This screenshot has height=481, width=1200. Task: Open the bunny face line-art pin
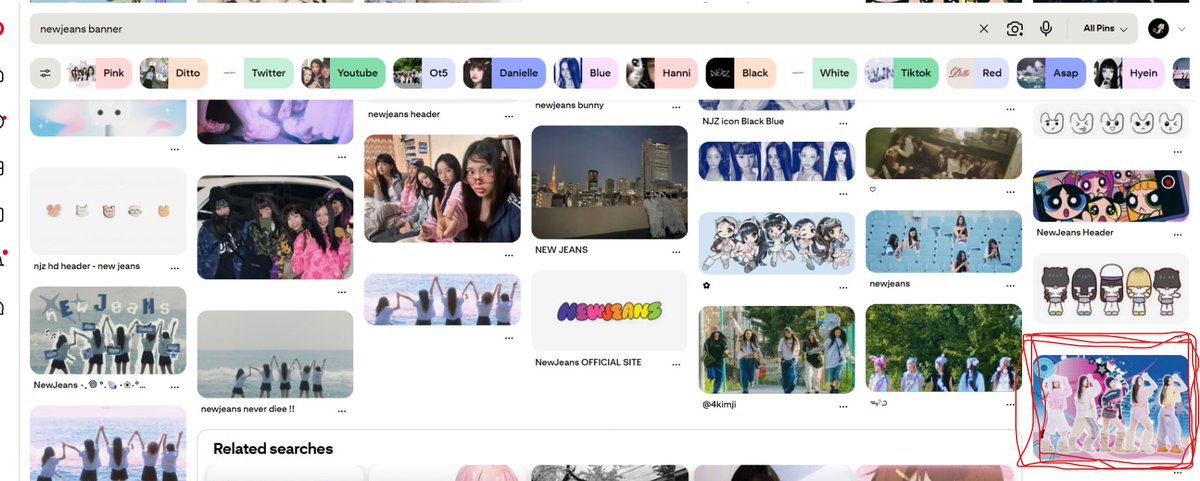point(1110,122)
